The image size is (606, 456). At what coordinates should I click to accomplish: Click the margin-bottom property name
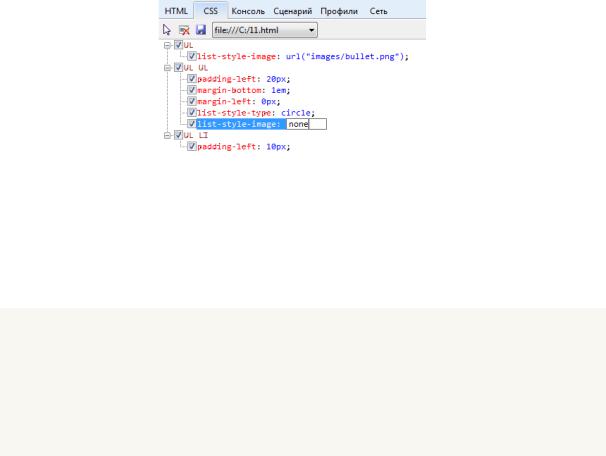click(229, 90)
